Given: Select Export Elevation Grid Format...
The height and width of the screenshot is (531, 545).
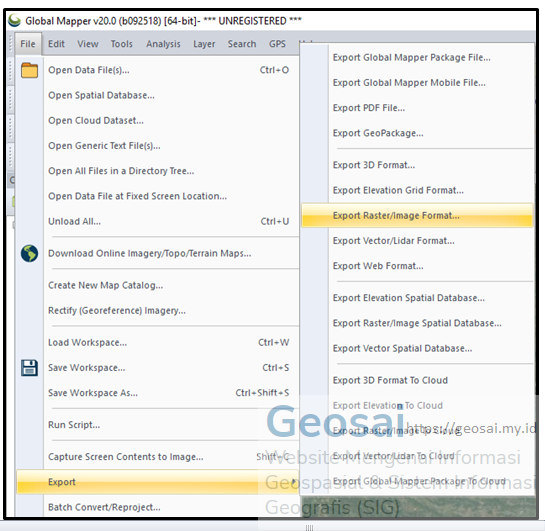Looking at the screenshot, I should pyautogui.click(x=417, y=190).
